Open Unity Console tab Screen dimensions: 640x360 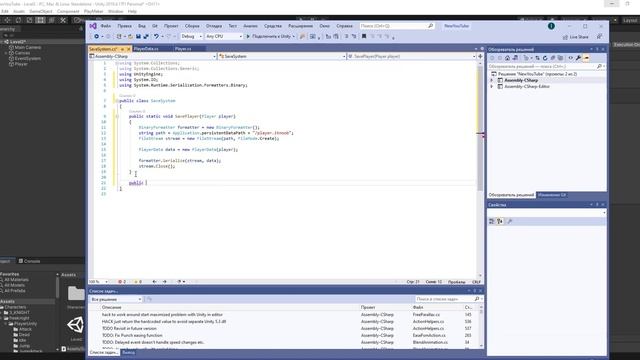point(29,261)
